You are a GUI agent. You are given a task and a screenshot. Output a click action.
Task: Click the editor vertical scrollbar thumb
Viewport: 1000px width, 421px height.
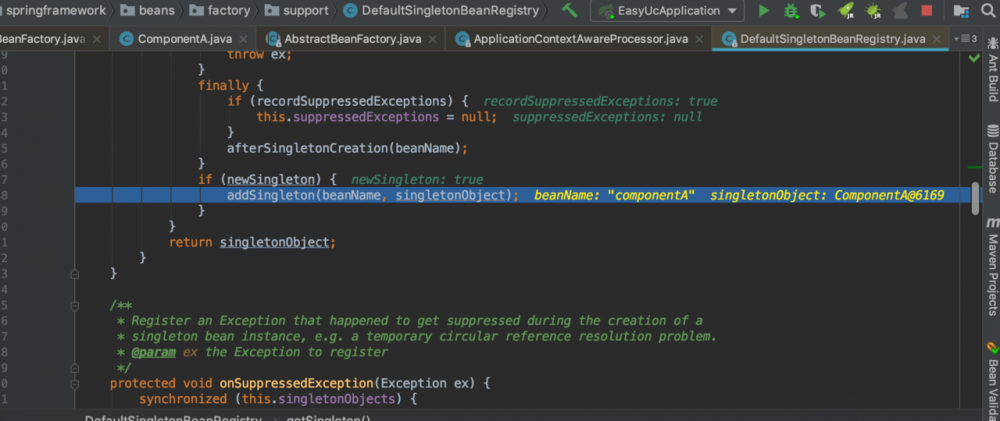click(x=975, y=198)
